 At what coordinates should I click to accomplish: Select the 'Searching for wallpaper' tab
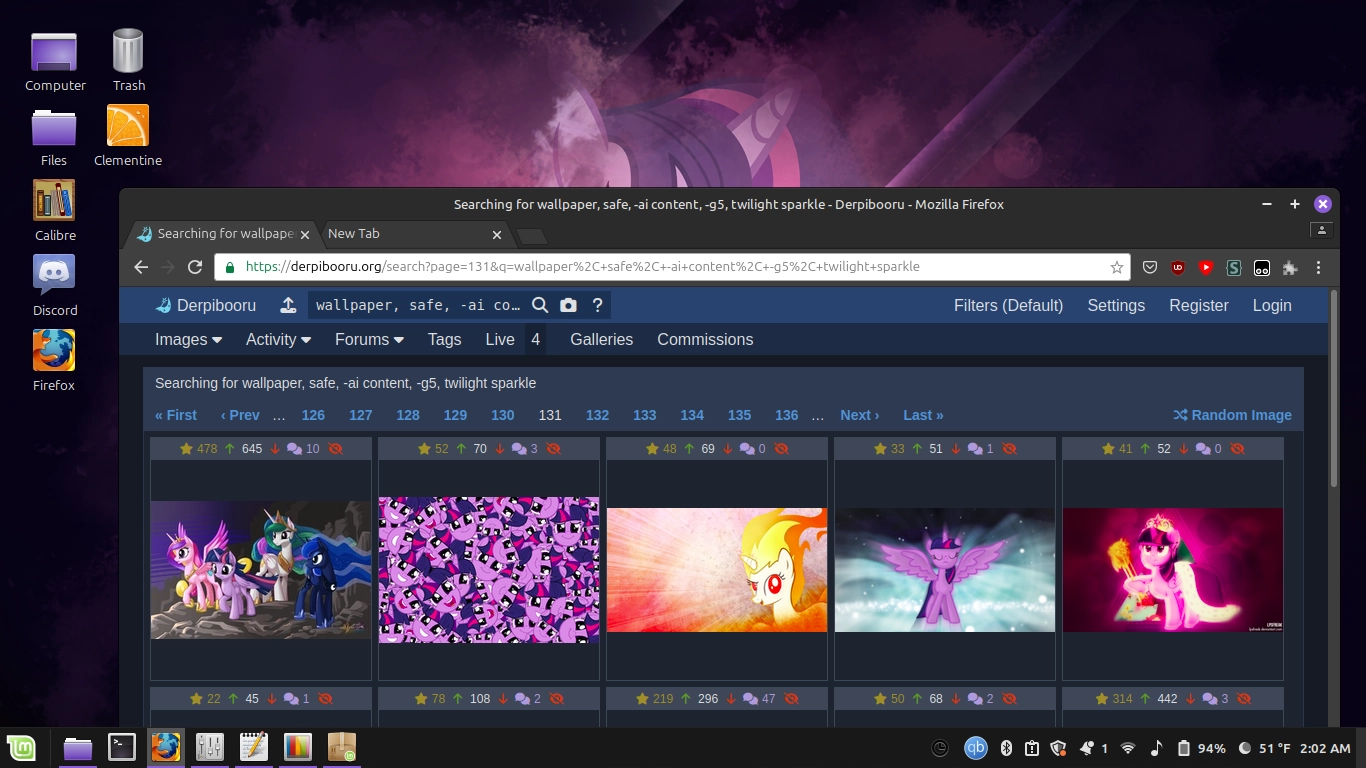coord(224,234)
